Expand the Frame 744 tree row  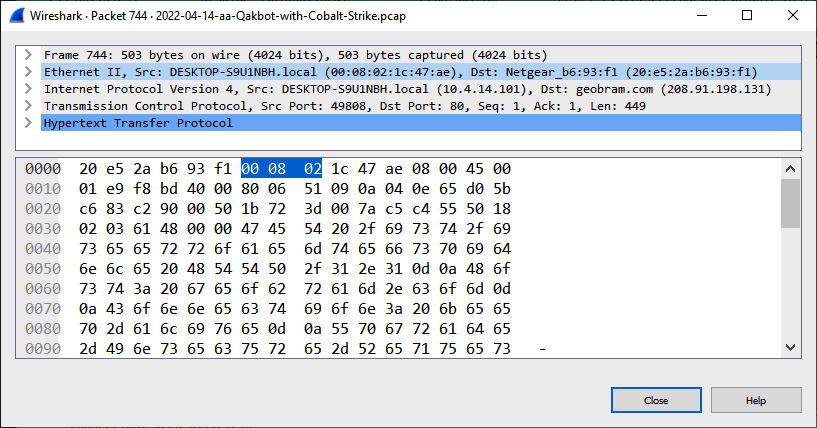pyautogui.click(x=29, y=55)
